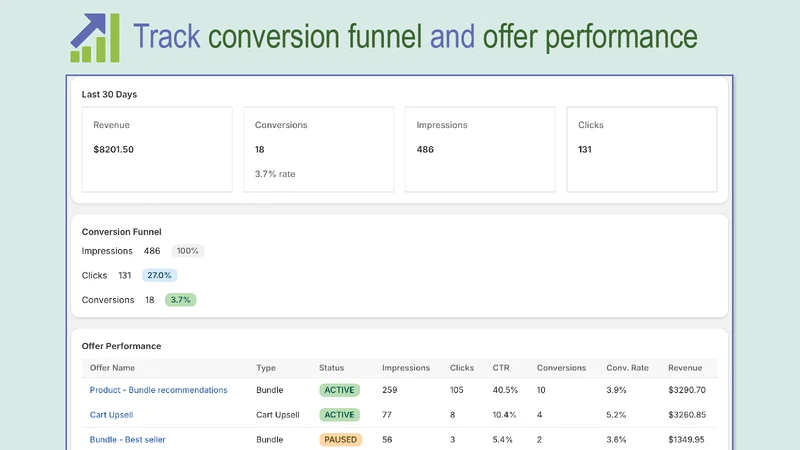800x450 pixels.
Task: Open the Cart Upsell offer link
Action: click(x=111, y=415)
